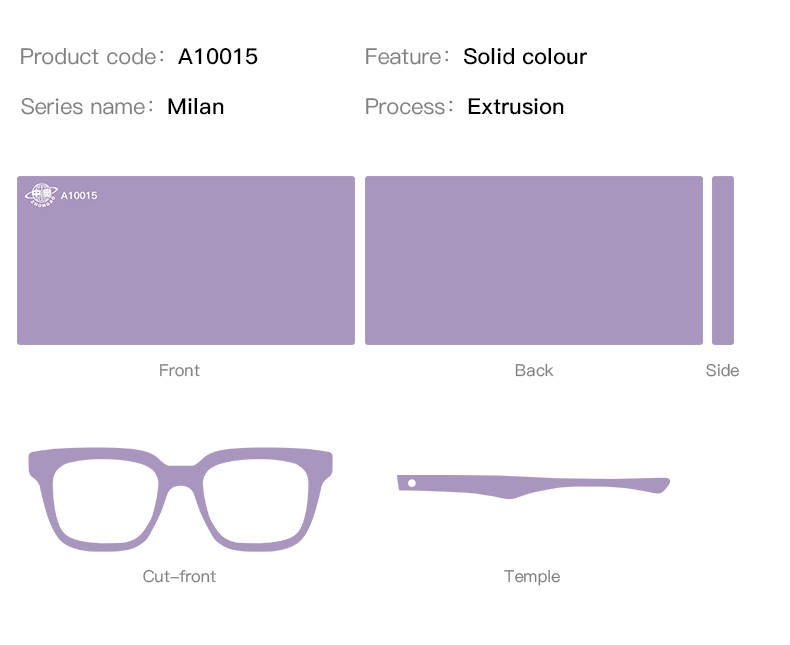Select the purple Front colour panel
Viewport: 790px width, 645px height.
pos(186,261)
